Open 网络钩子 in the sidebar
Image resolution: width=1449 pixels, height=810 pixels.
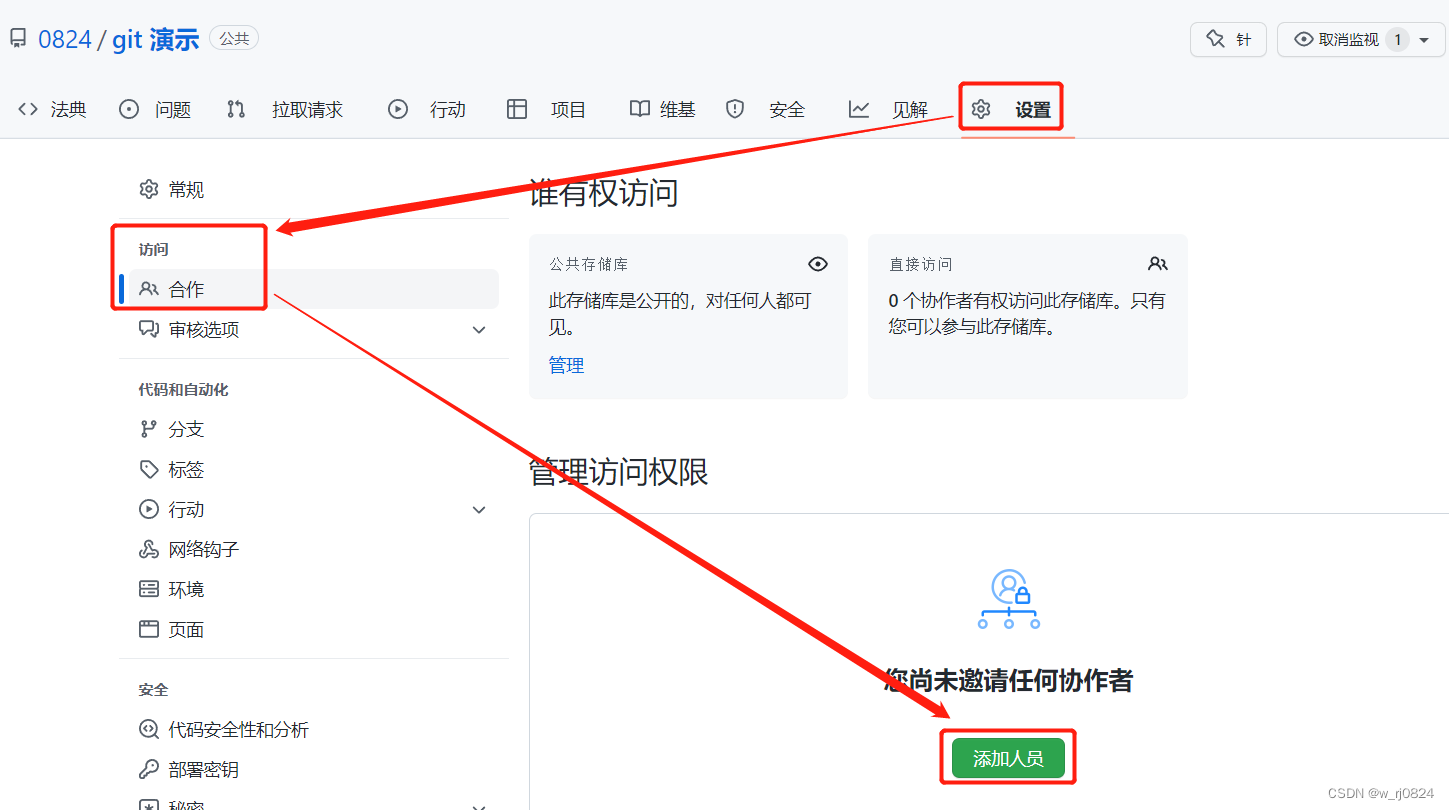click(204, 549)
